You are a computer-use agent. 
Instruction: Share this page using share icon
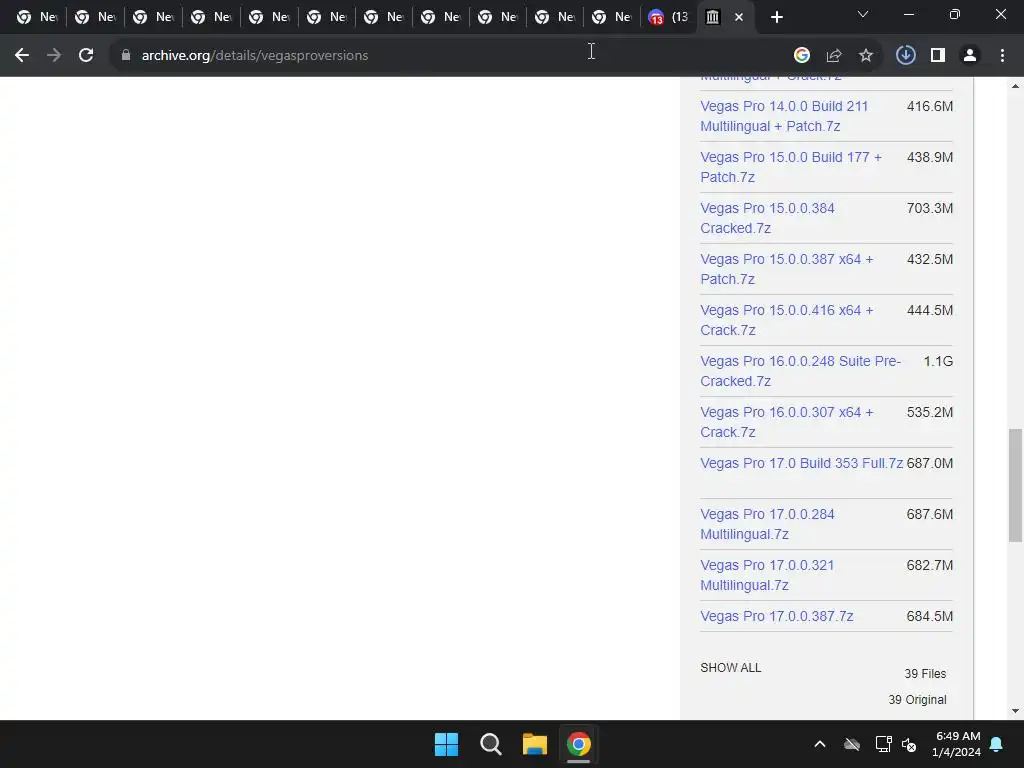point(834,56)
